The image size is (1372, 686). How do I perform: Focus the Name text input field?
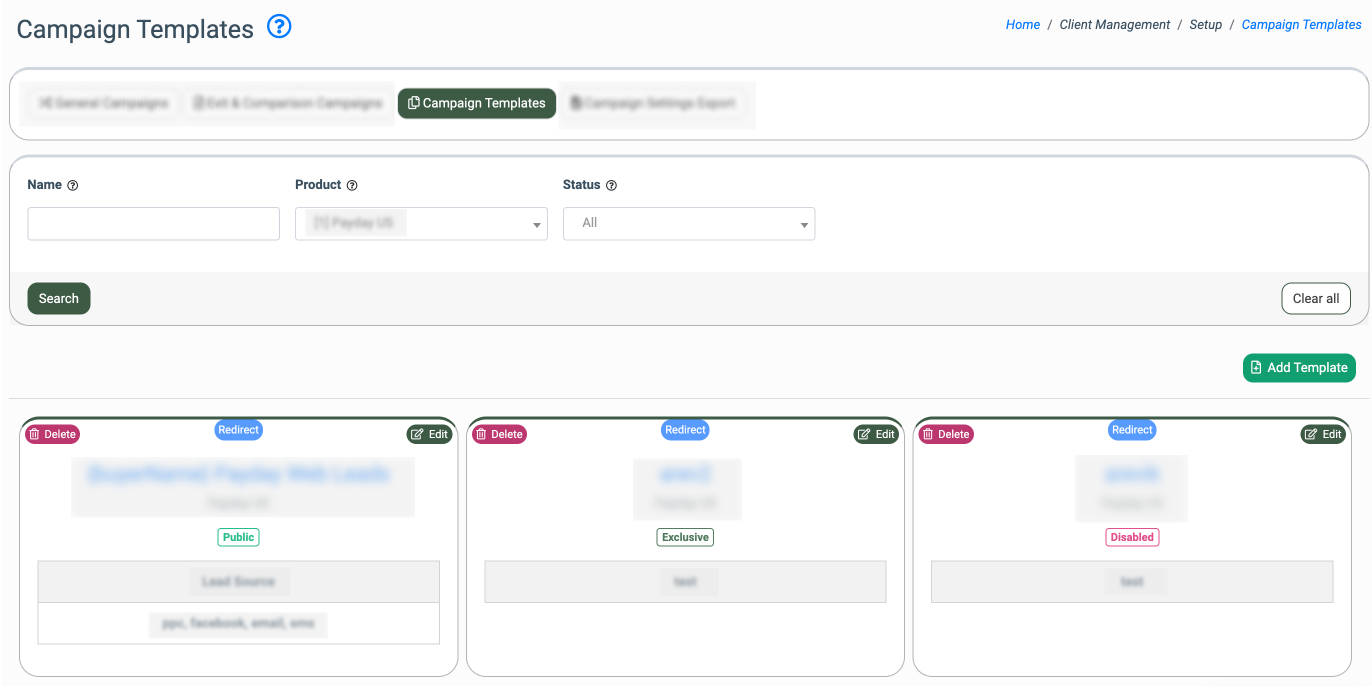153,224
